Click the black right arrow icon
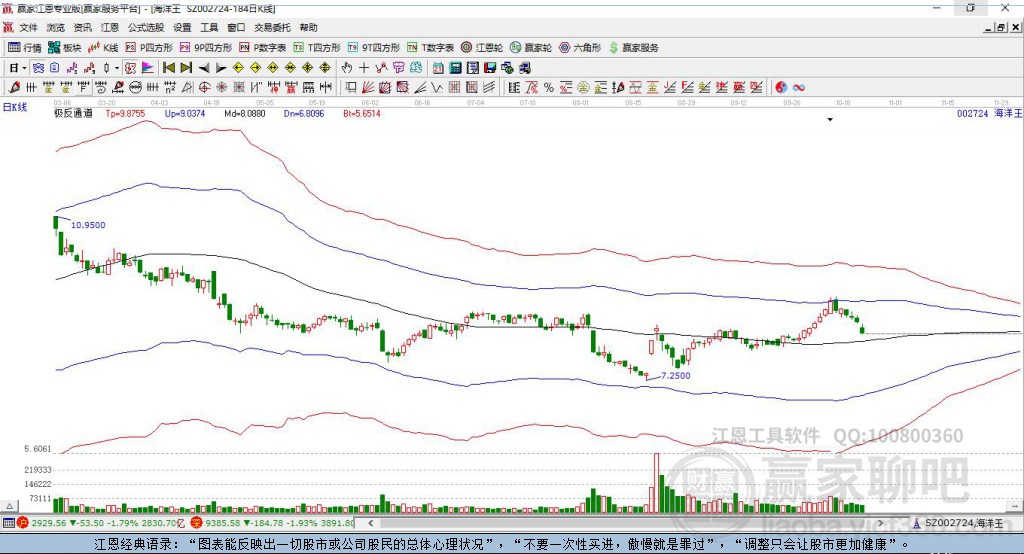This screenshot has height=554, width=1024. coord(221,68)
